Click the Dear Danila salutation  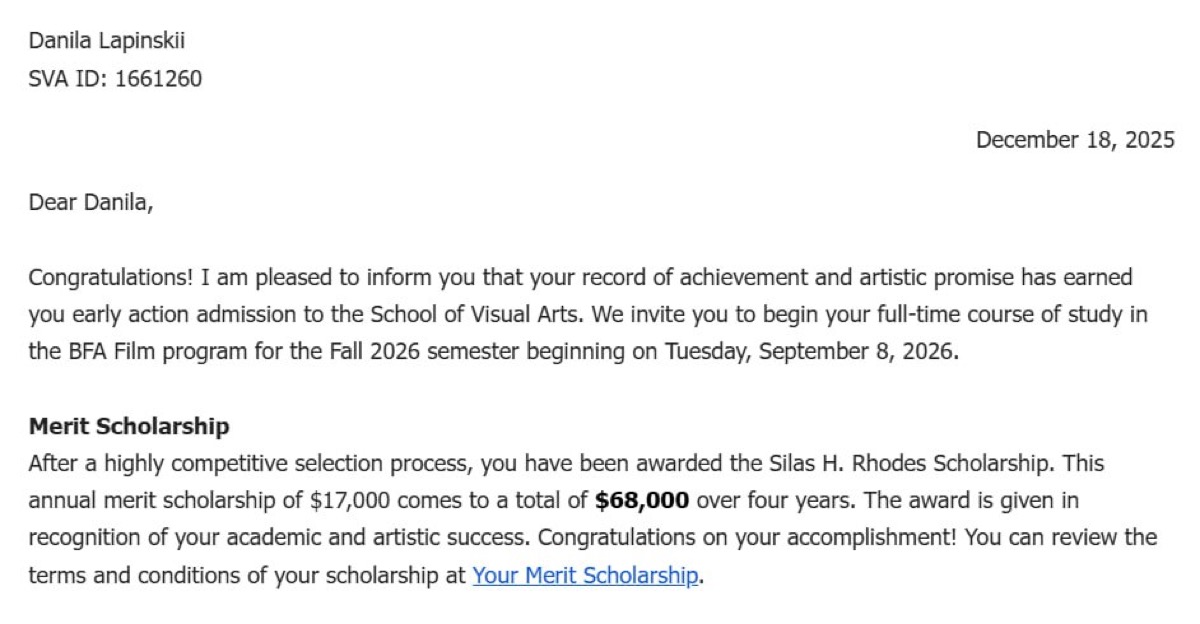click(x=91, y=203)
